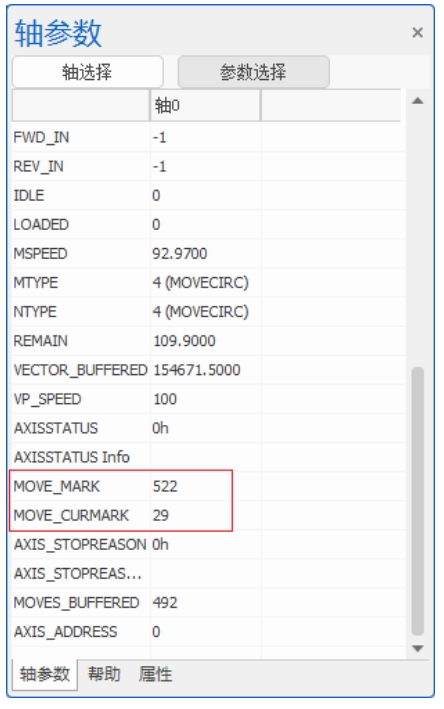Click the scrollbar up arrow
444x709 pixels.
tap(418, 101)
